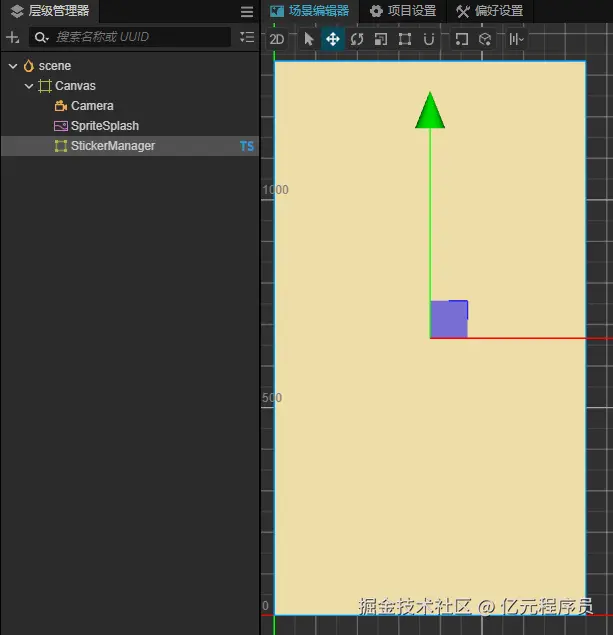Toggle the snap magnet tool
The width and height of the screenshot is (613, 635).
429,39
